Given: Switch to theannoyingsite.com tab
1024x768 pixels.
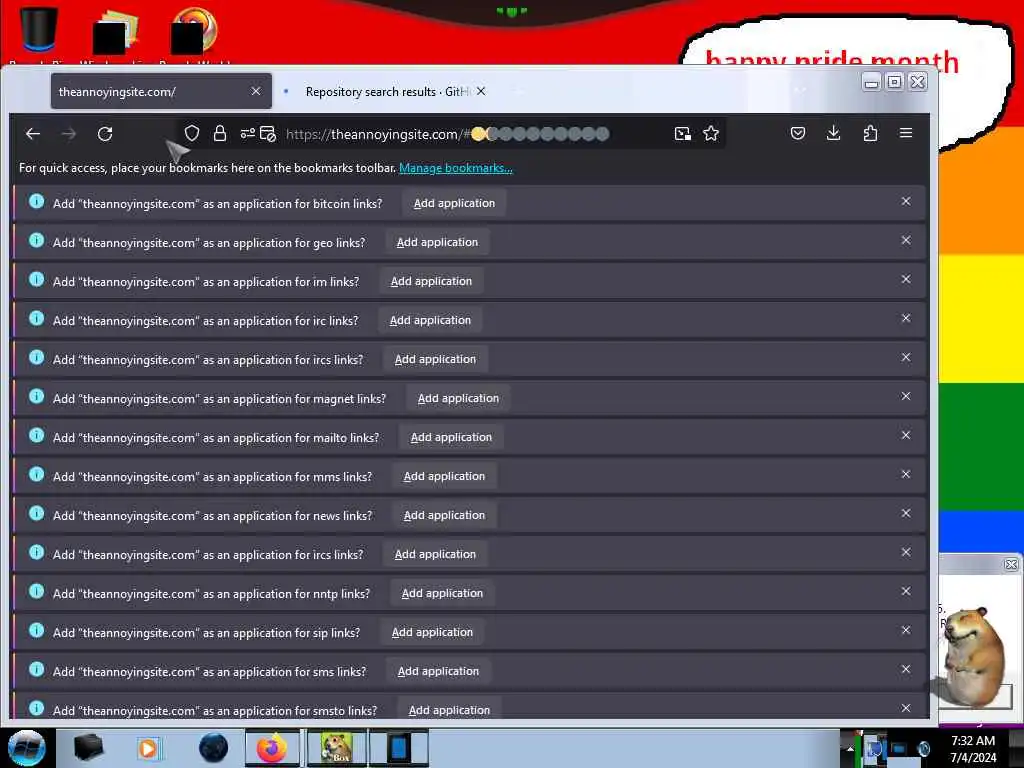Looking at the screenshot, I should [161, 91].
